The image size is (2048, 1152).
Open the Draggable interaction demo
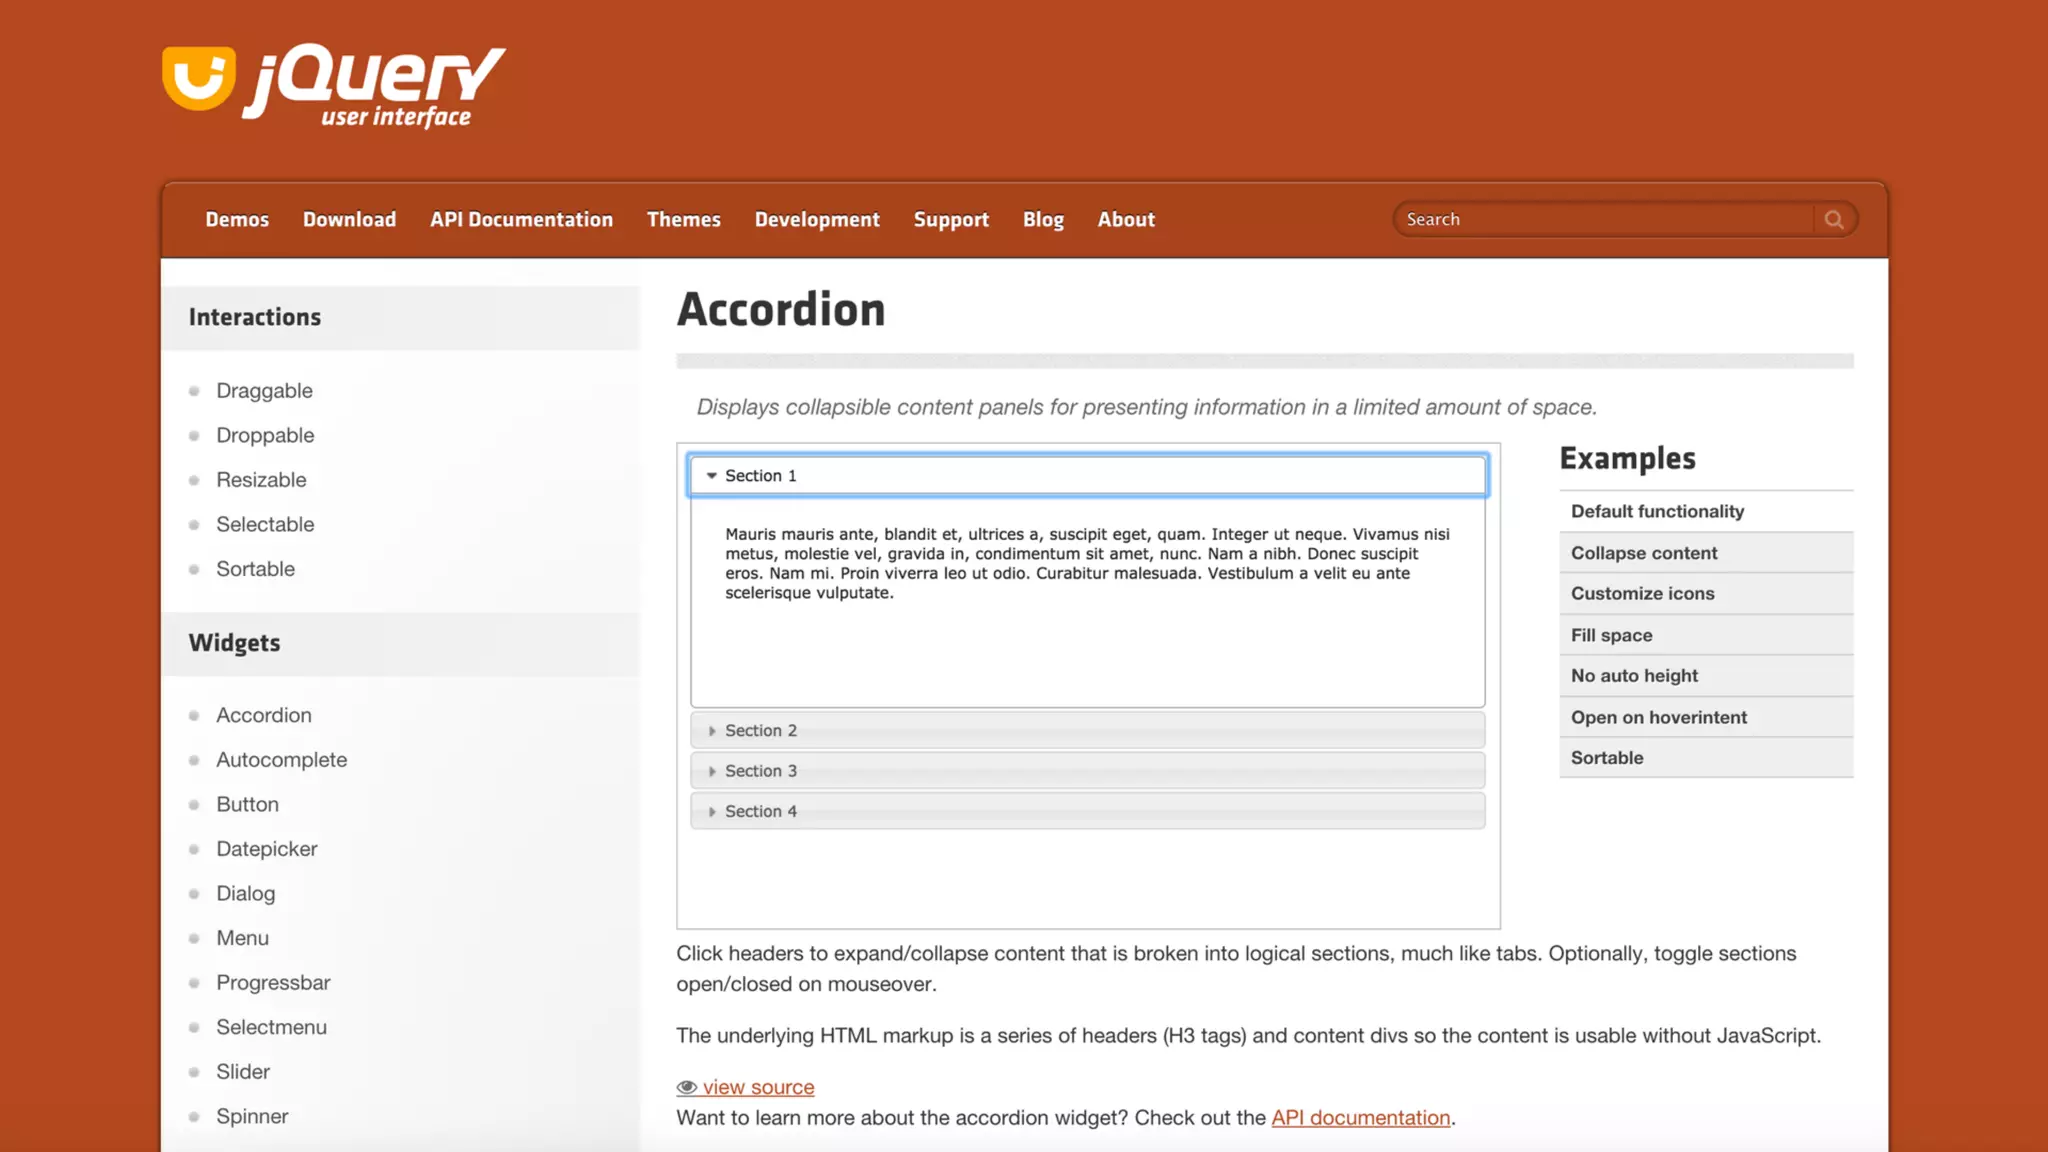(264, 391)
